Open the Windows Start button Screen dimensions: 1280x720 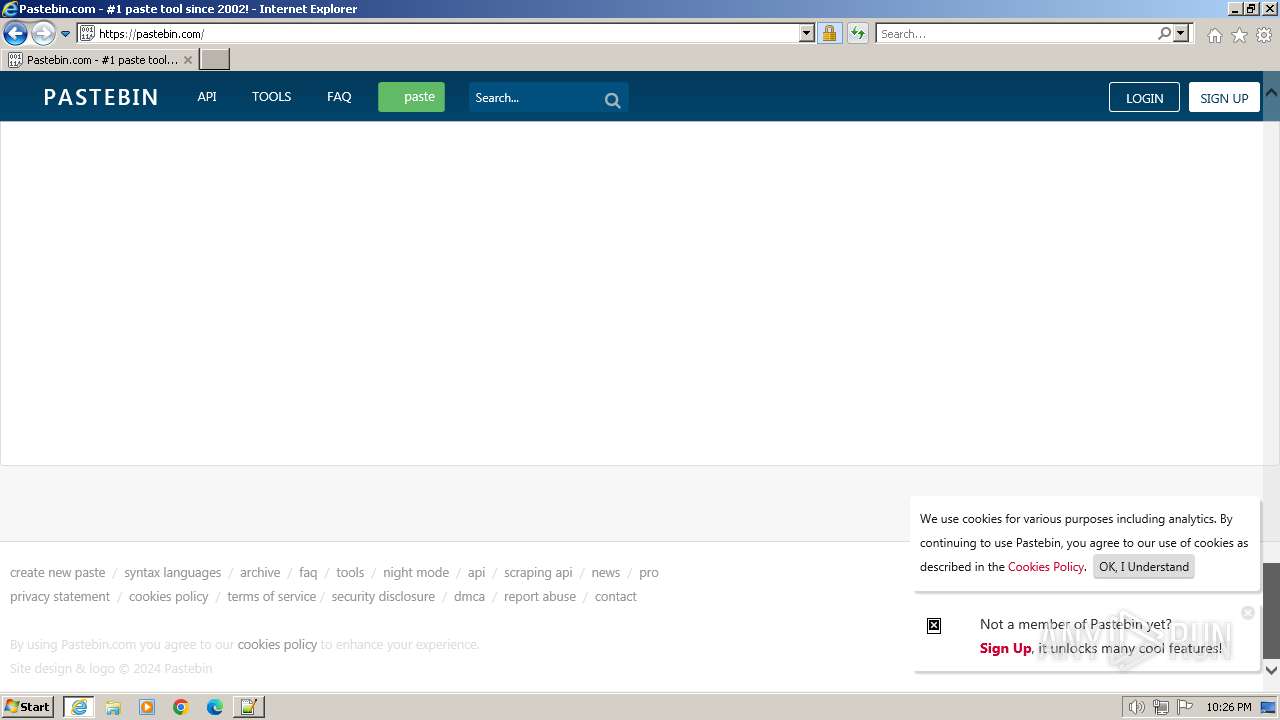tap(28, 707)
